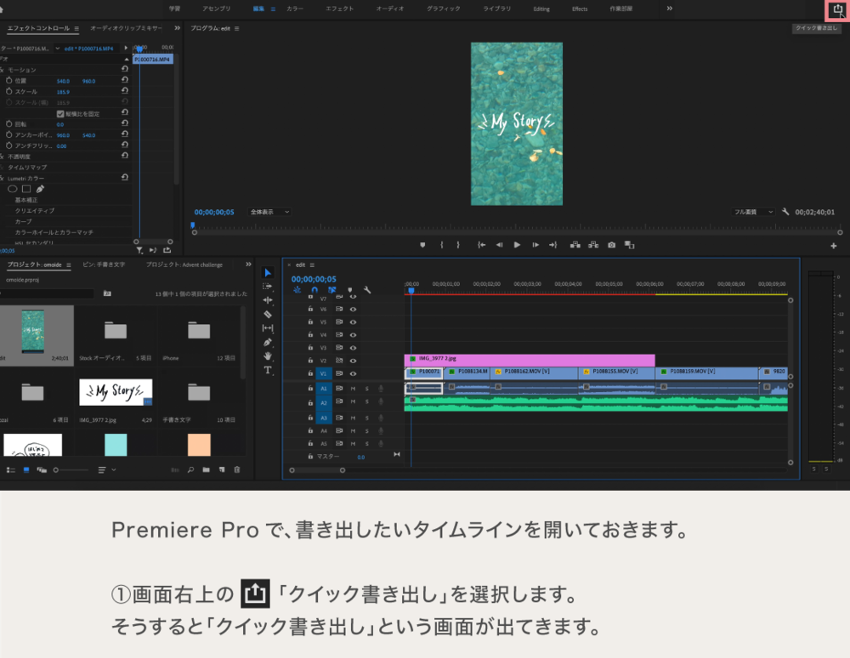Viewport: 850px width, 658px height.
Task: Select the Slip tool
Action: (x=268, y=328)
